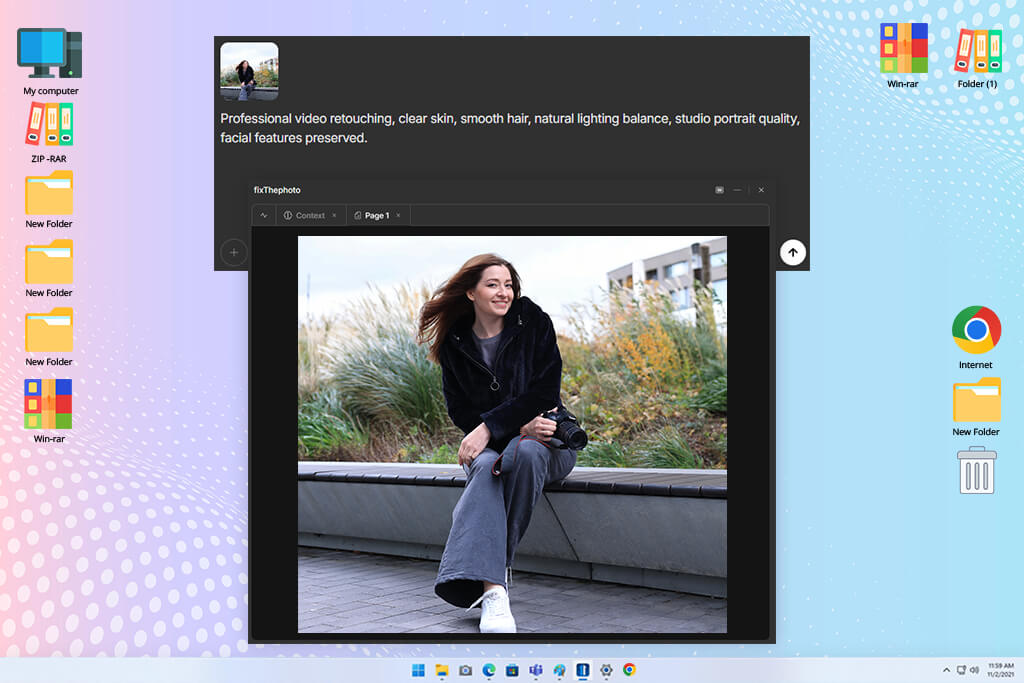1024x683 pixels.
Task: Click the fixThephoto window layout icon
Action: pyautogui.click(x=719, y=190)
